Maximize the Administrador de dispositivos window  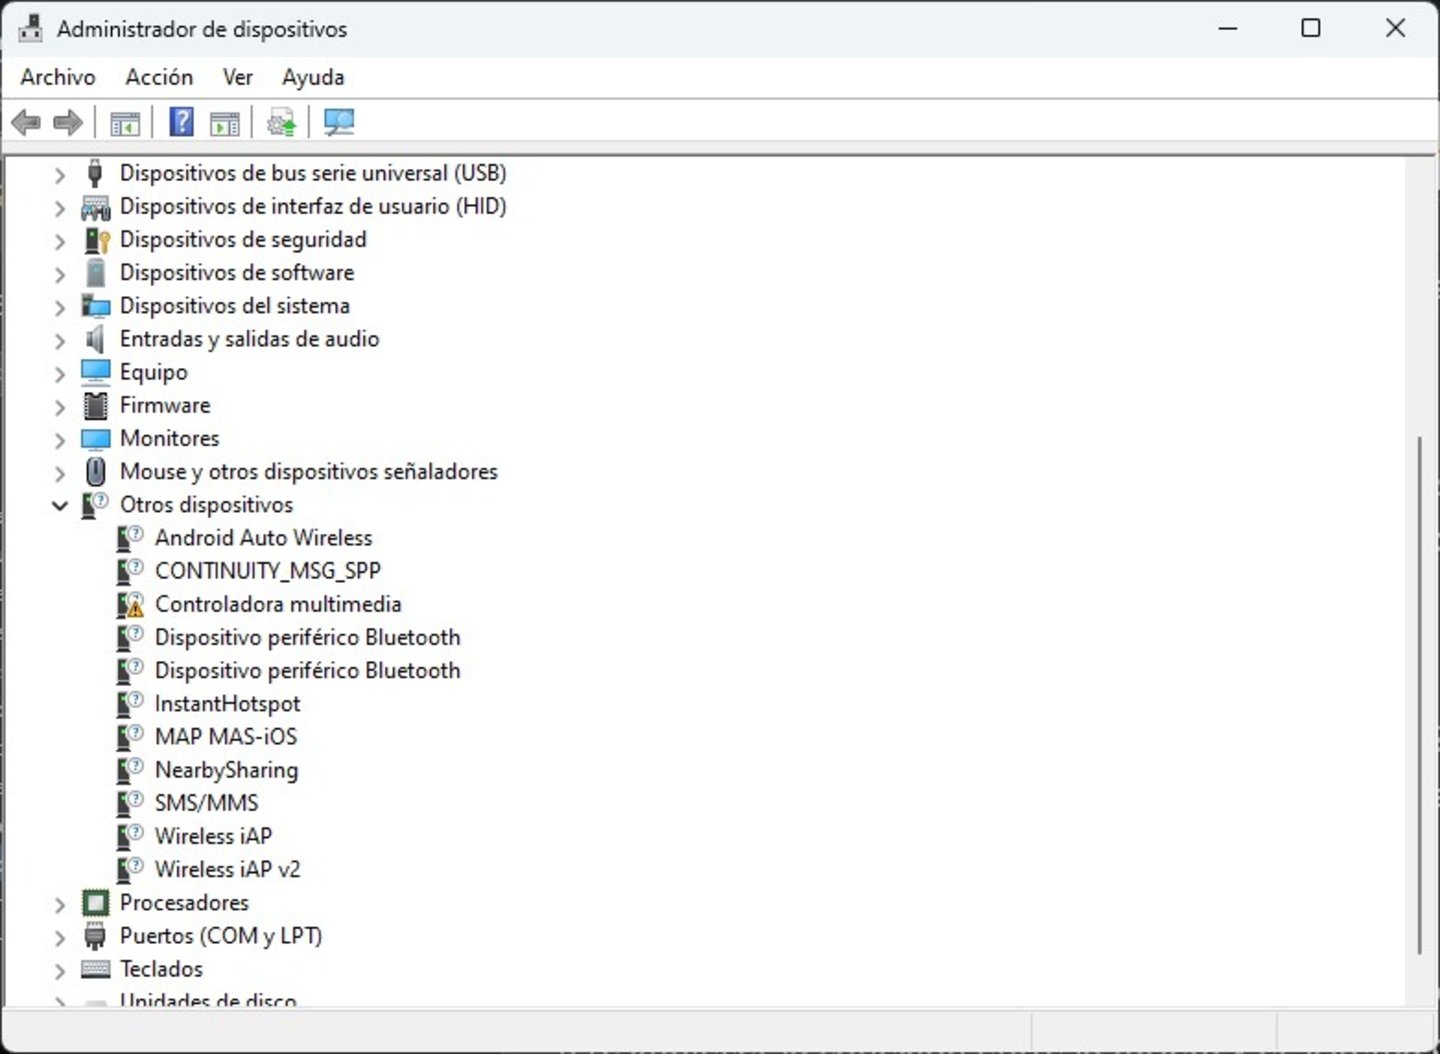(1311, 28)
